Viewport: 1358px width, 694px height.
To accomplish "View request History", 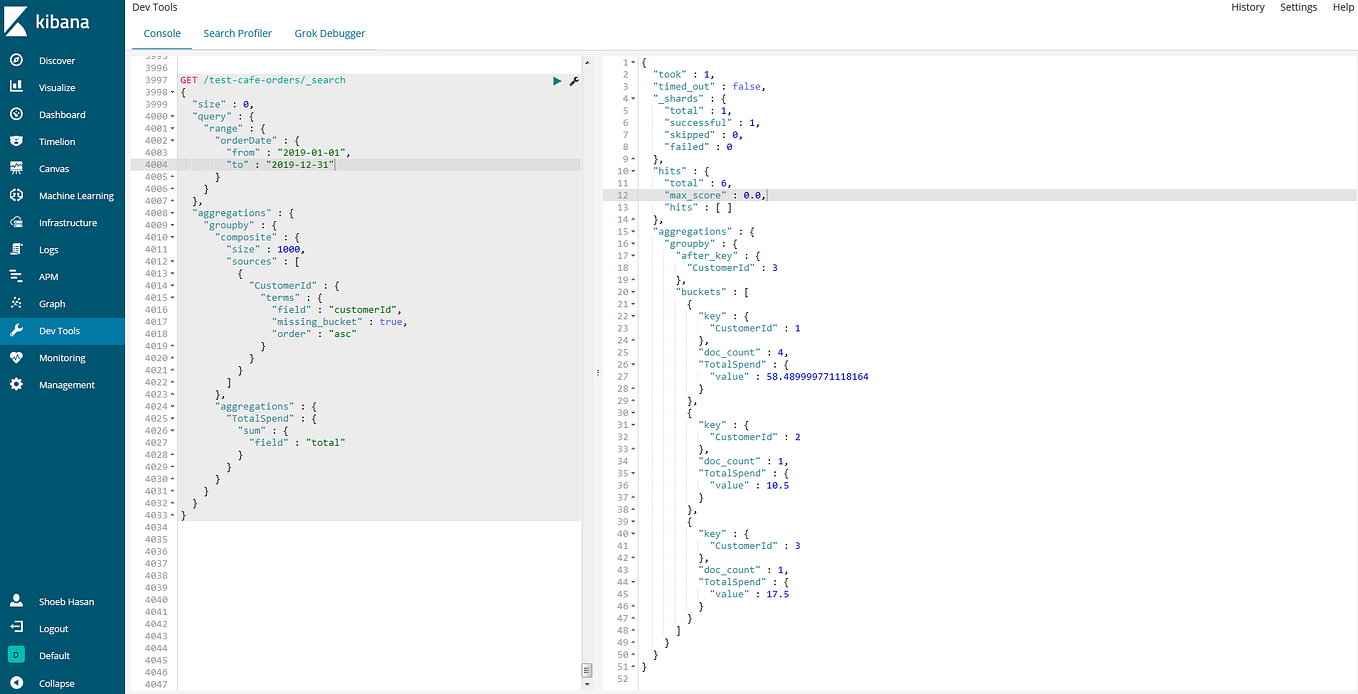I will tap(1247, 7).
